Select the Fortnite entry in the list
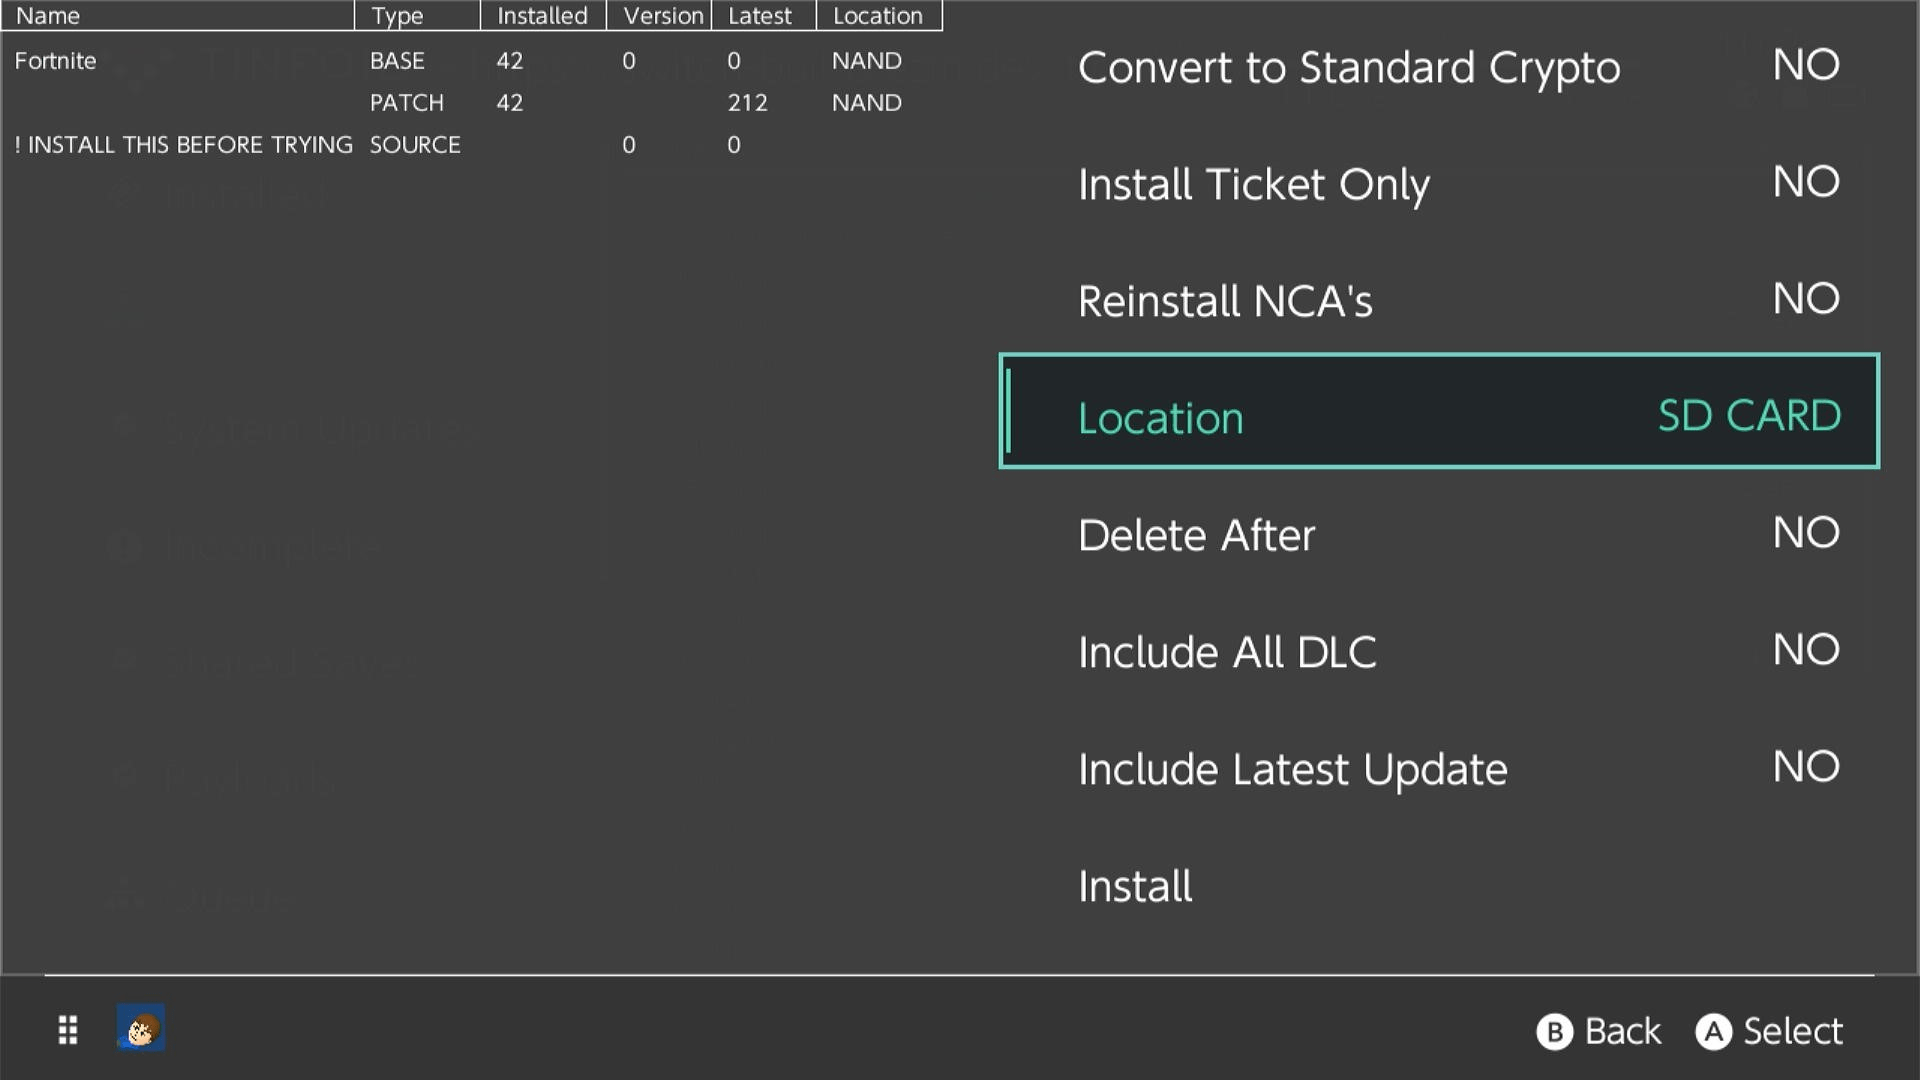This screenshot has height=1080, width=1920. pyautogui.click(x=56, y=61)
